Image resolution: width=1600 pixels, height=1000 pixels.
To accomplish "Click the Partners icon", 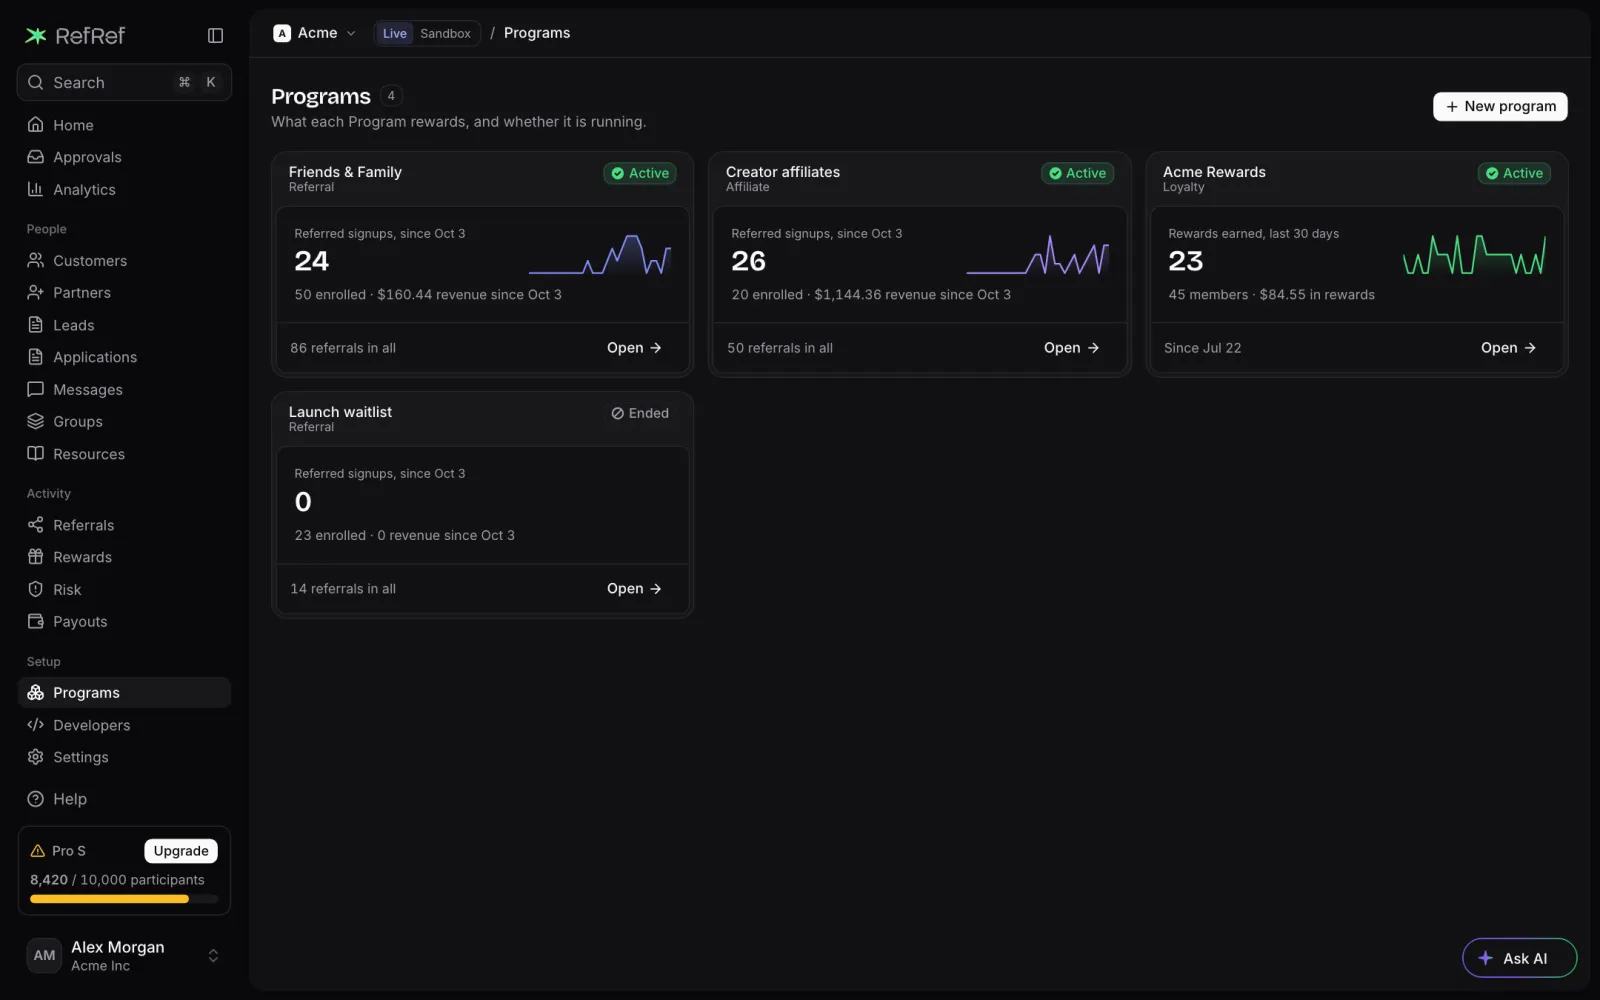I will tap(36, 292).
